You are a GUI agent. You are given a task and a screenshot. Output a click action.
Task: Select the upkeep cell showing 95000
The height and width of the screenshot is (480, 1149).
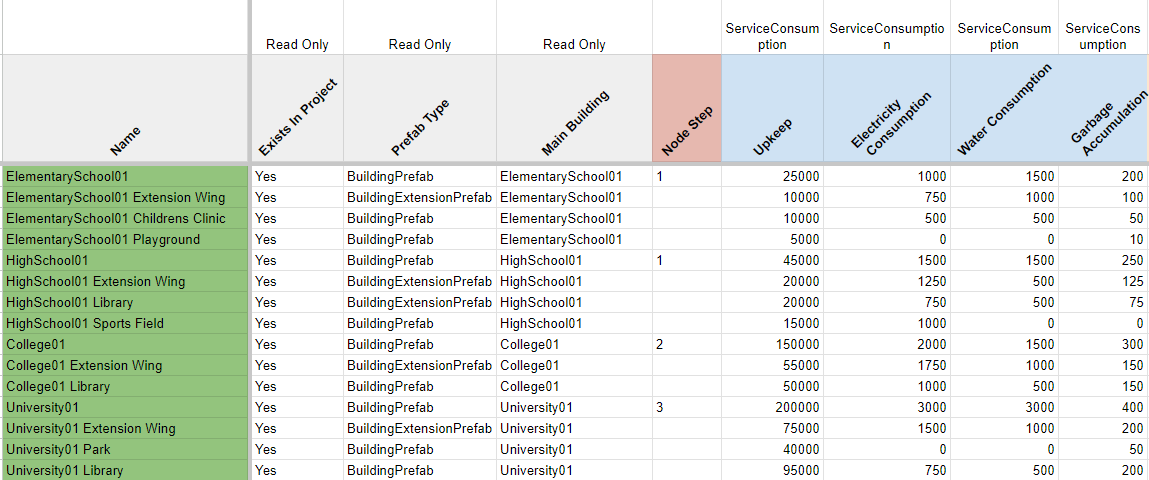[772, 470]
